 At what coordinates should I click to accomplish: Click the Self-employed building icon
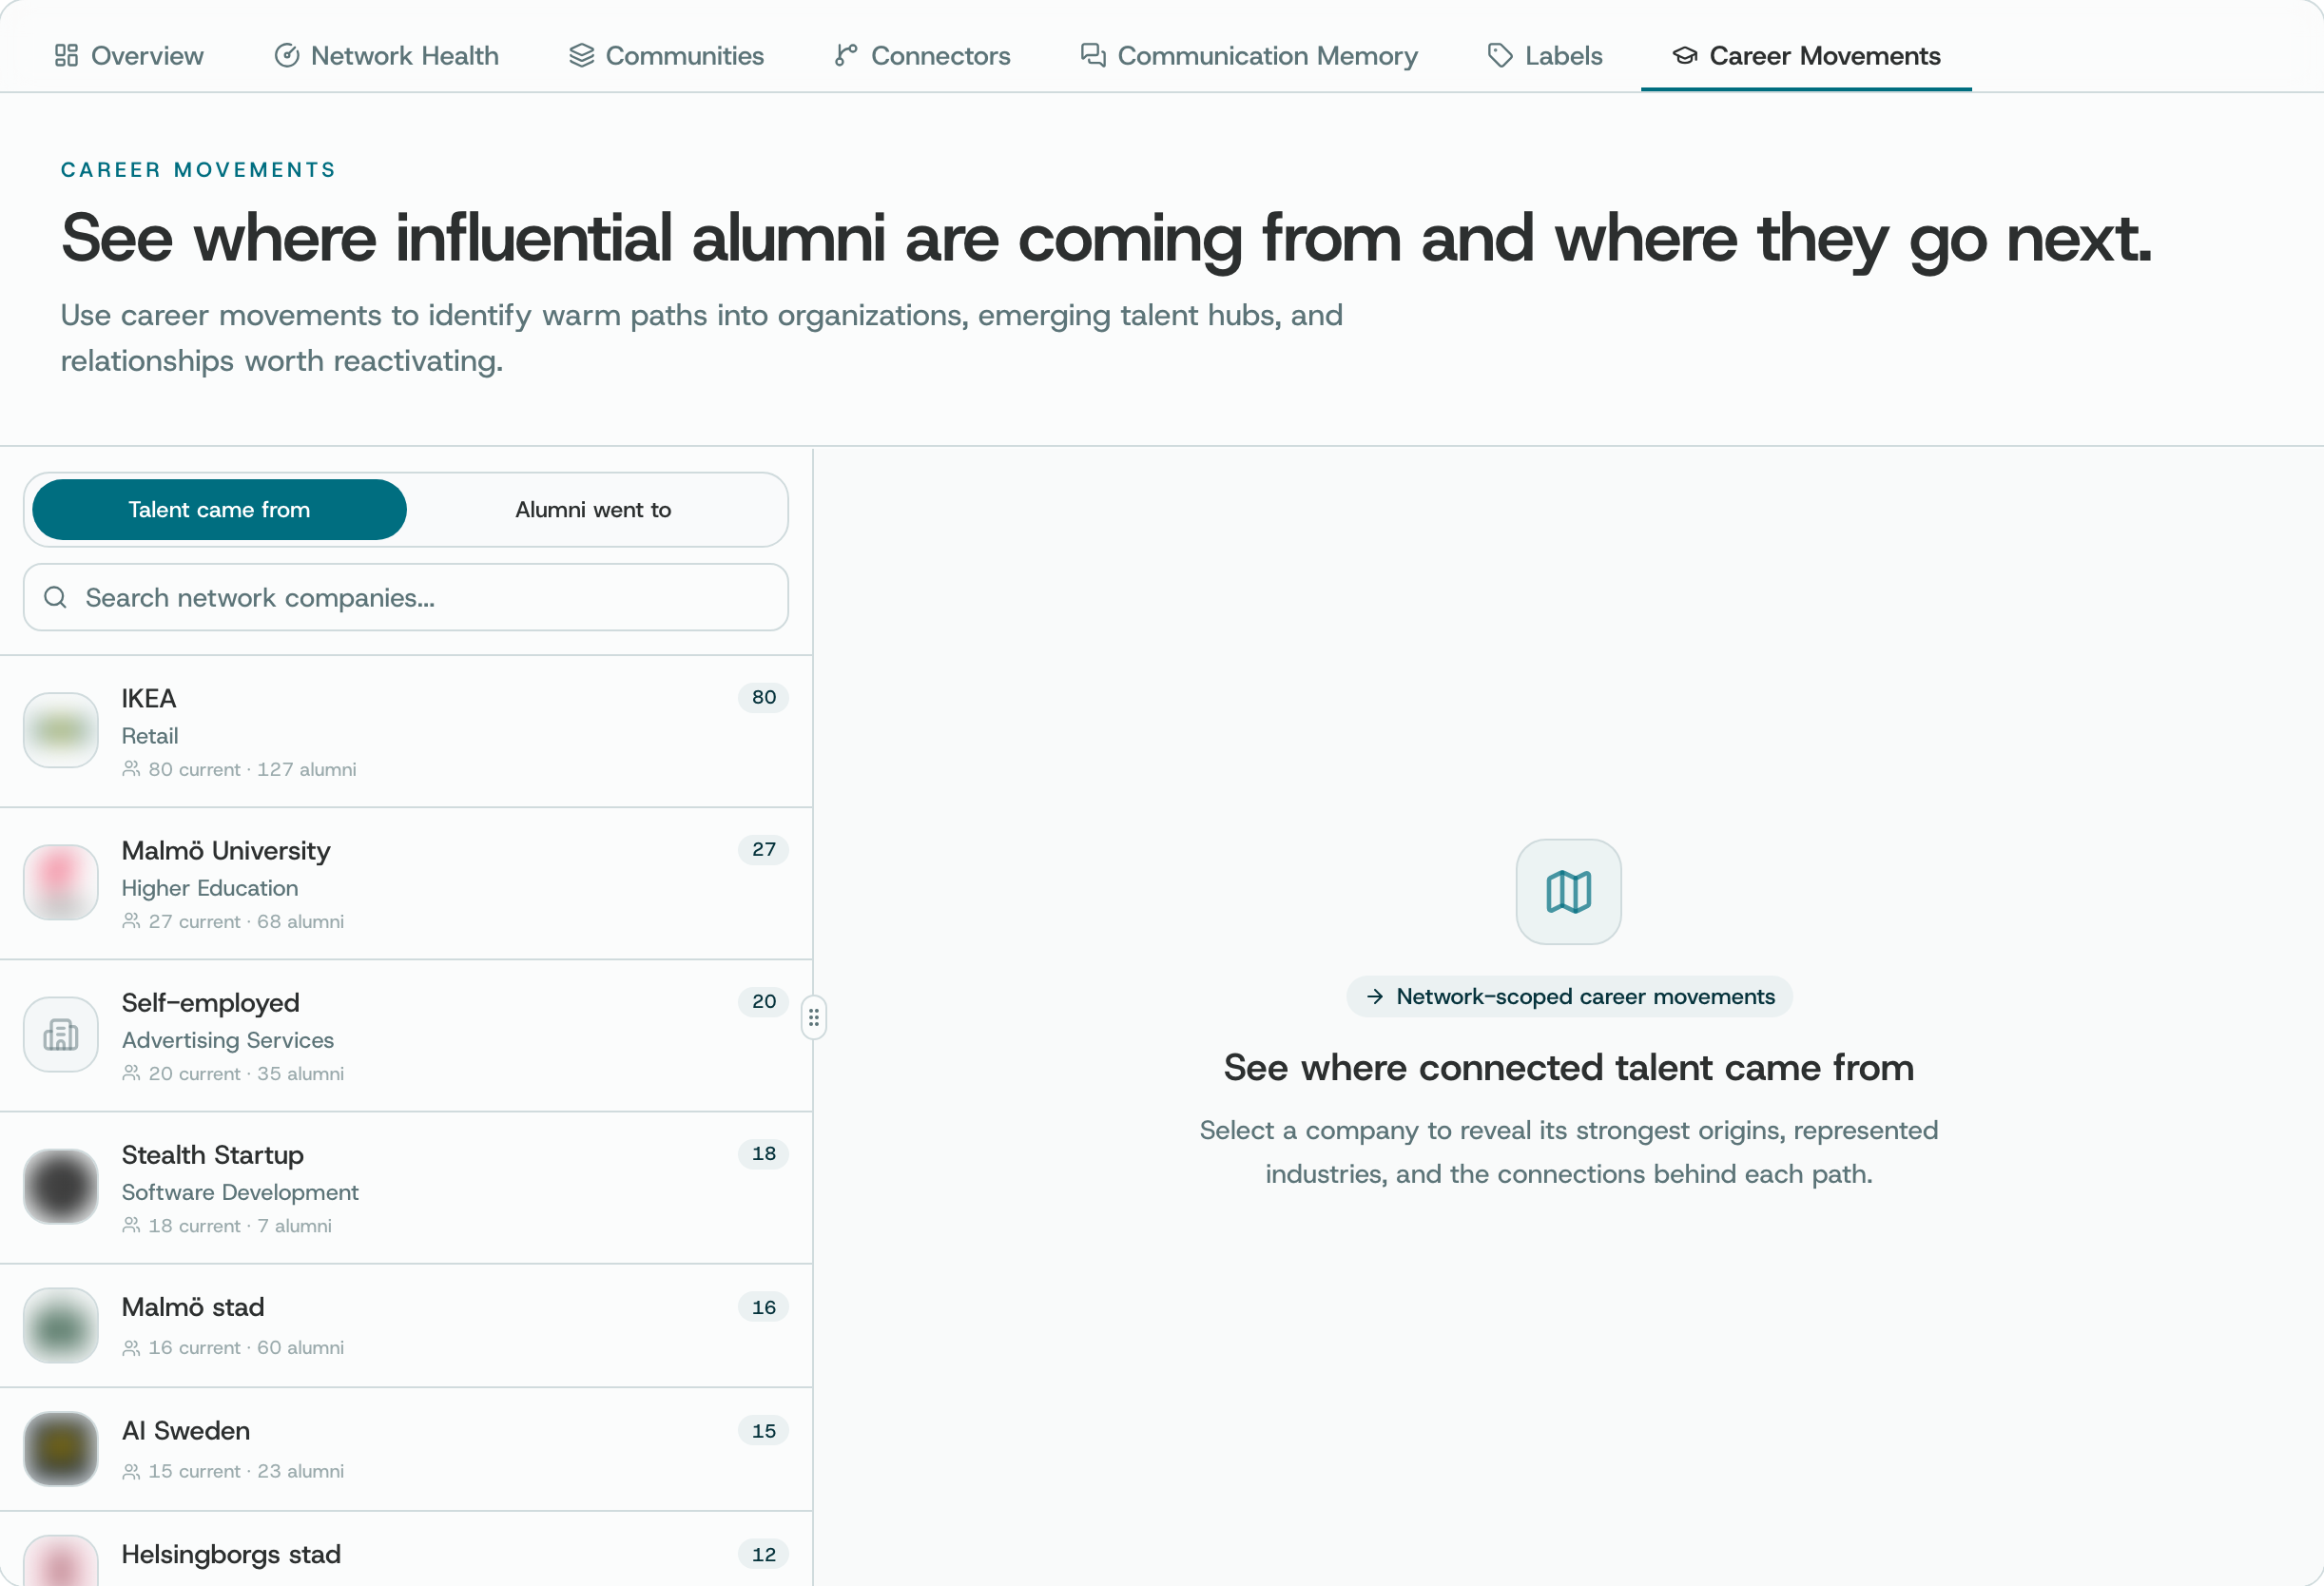click(61, 1035)
